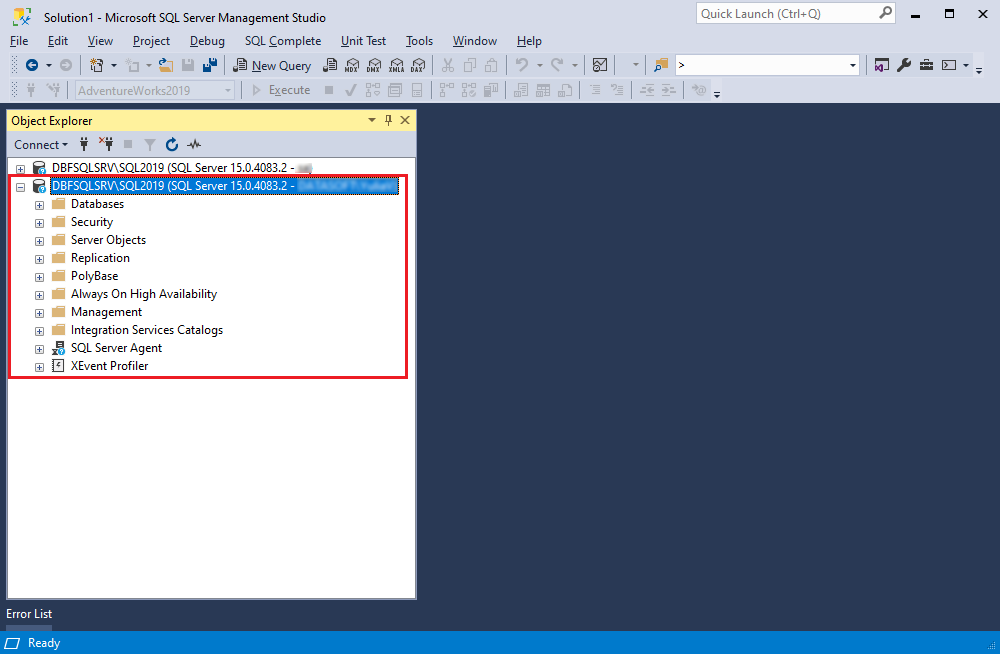Click Connect Object Explorer plug icon

pos(84,144)
